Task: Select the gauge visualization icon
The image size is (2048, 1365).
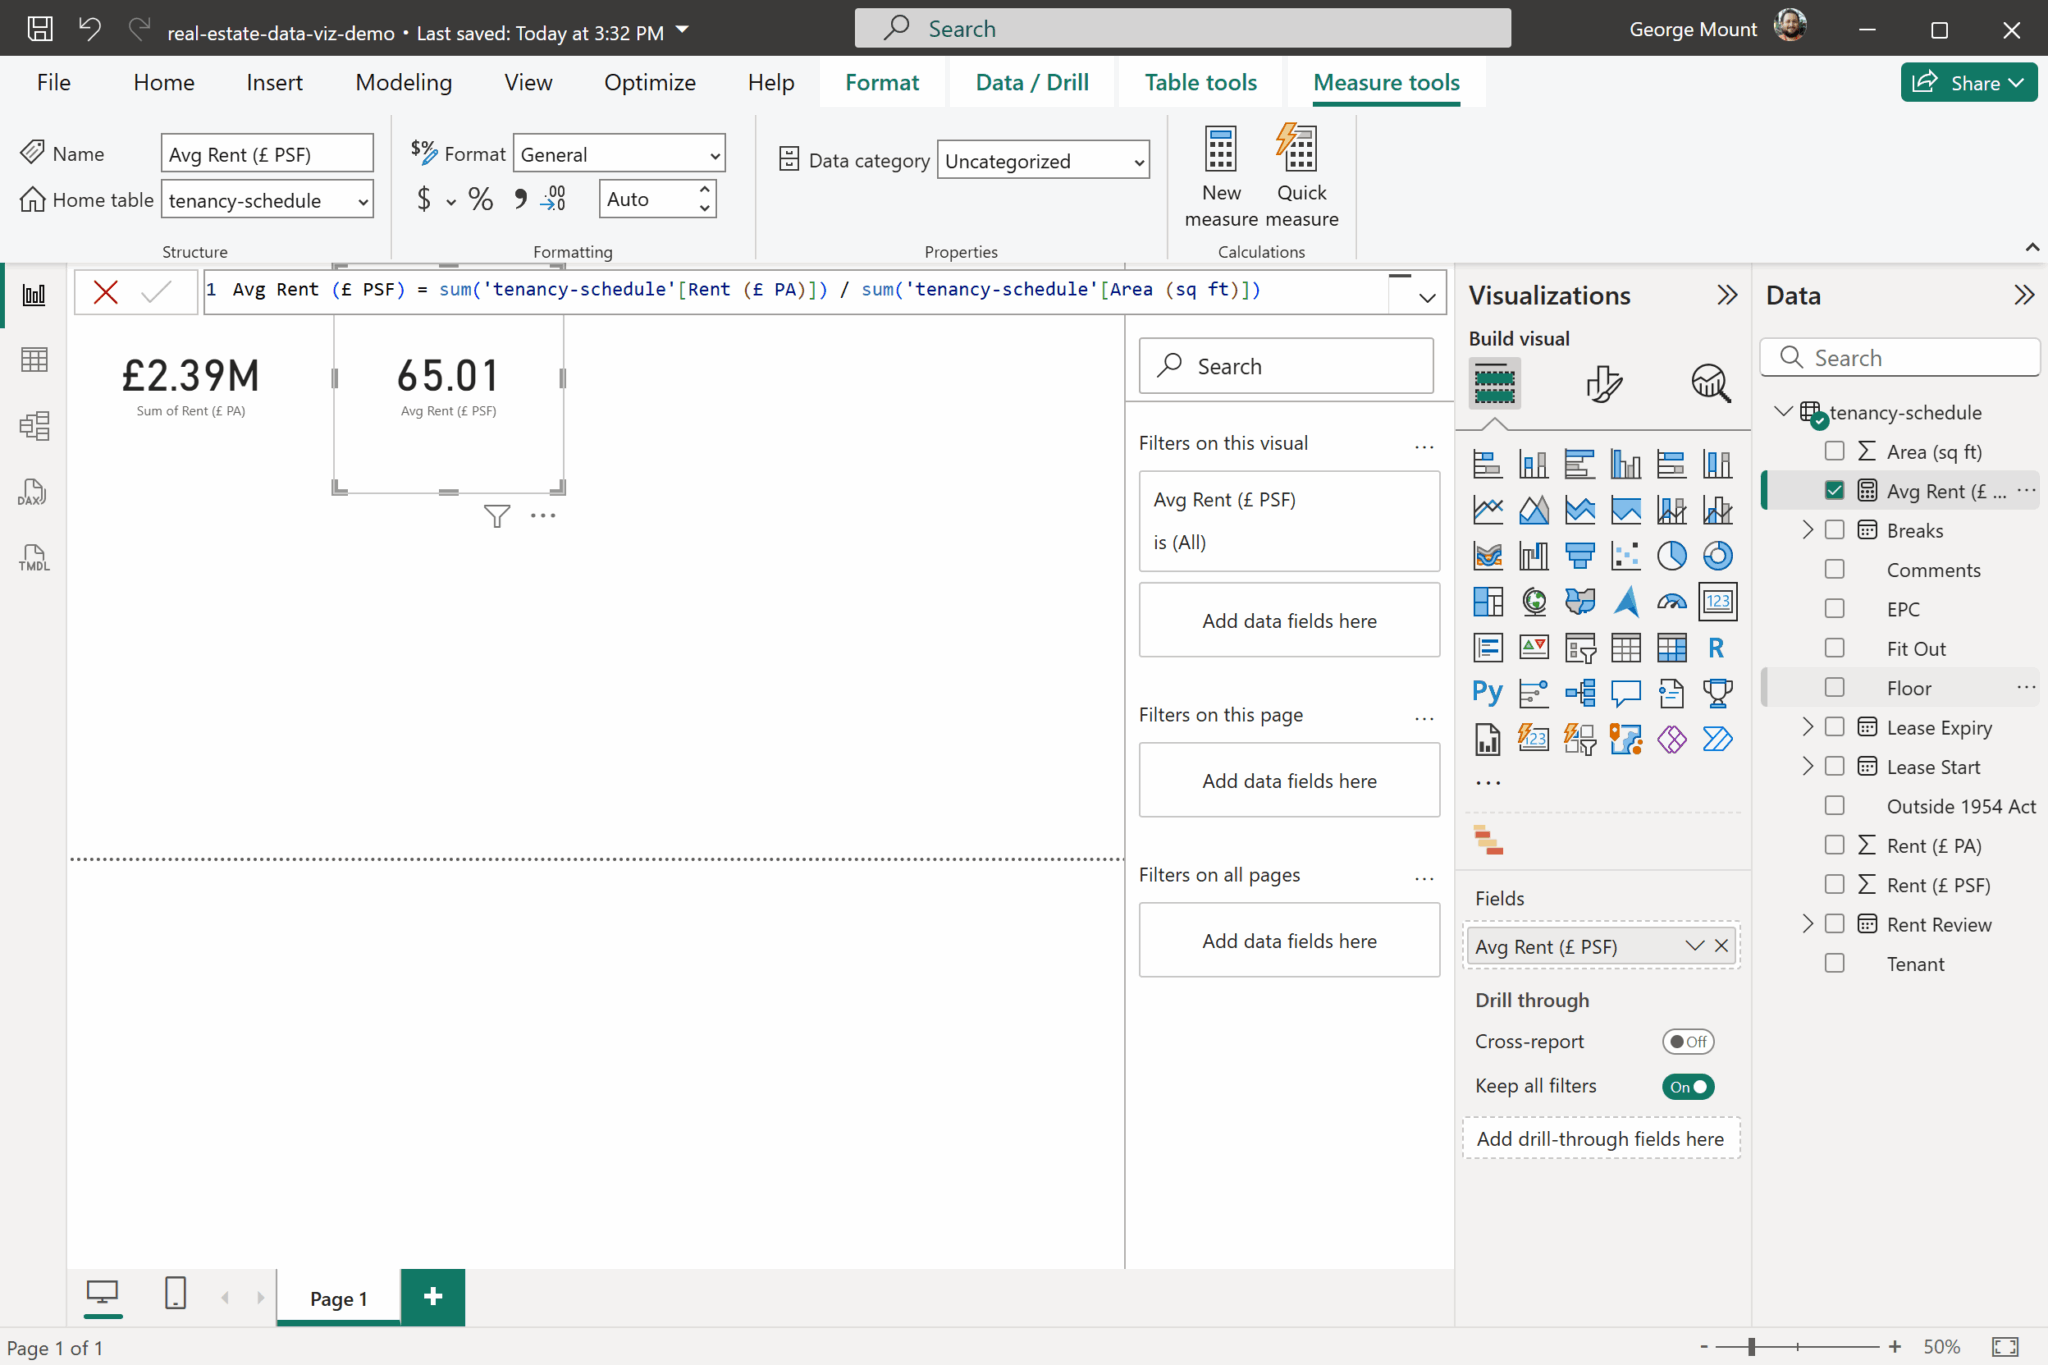Action: click(1671, 602)
